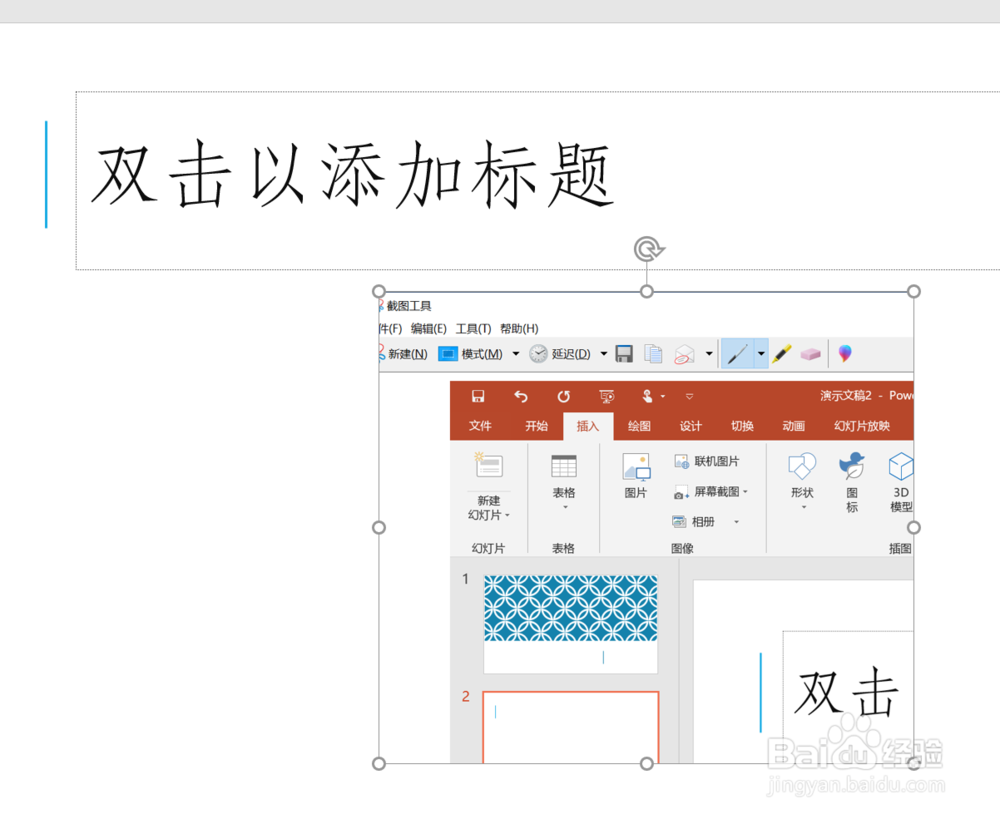Open the 屏幕截图 screenshot dropdown
This screenshot has height=819, width=1000.
[710, 492]
